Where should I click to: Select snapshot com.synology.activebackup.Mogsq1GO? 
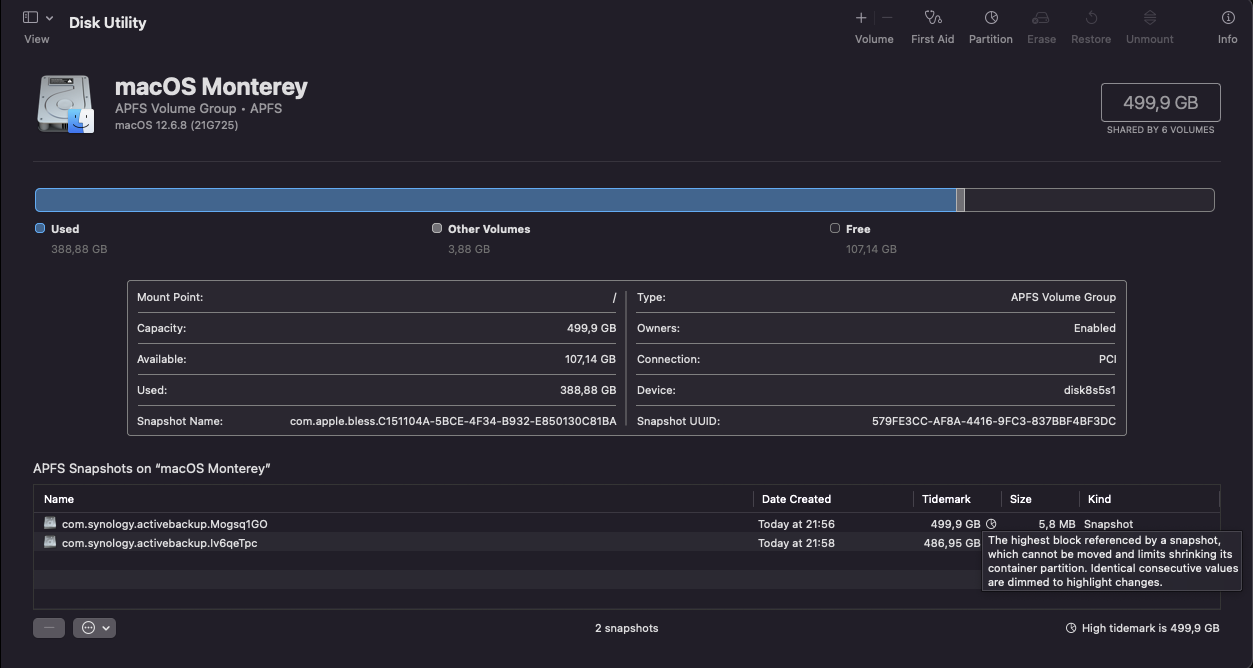[165, 524]
